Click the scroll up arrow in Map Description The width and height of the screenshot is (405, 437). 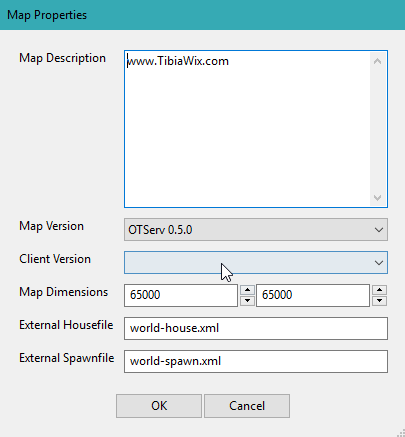pos(378,61)
